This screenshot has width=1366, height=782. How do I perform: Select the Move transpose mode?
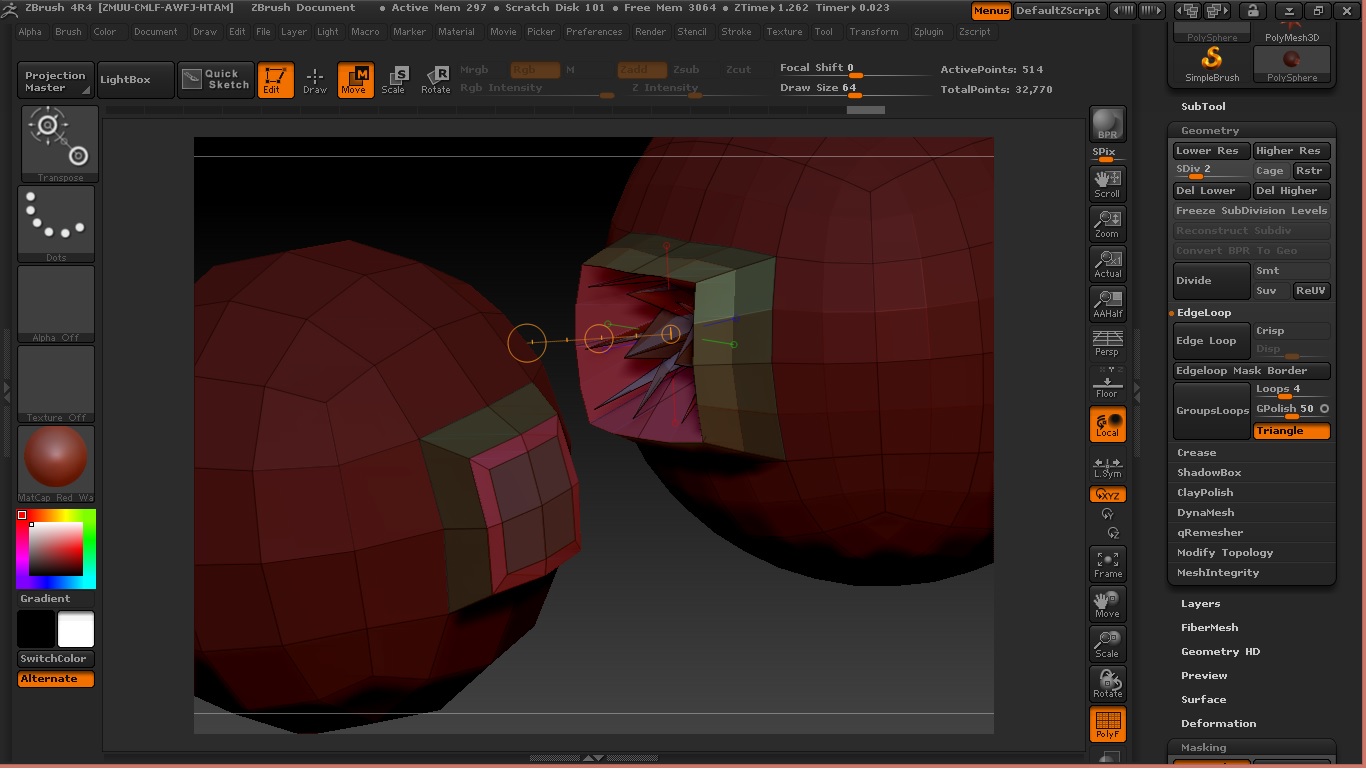coord(355,80)
